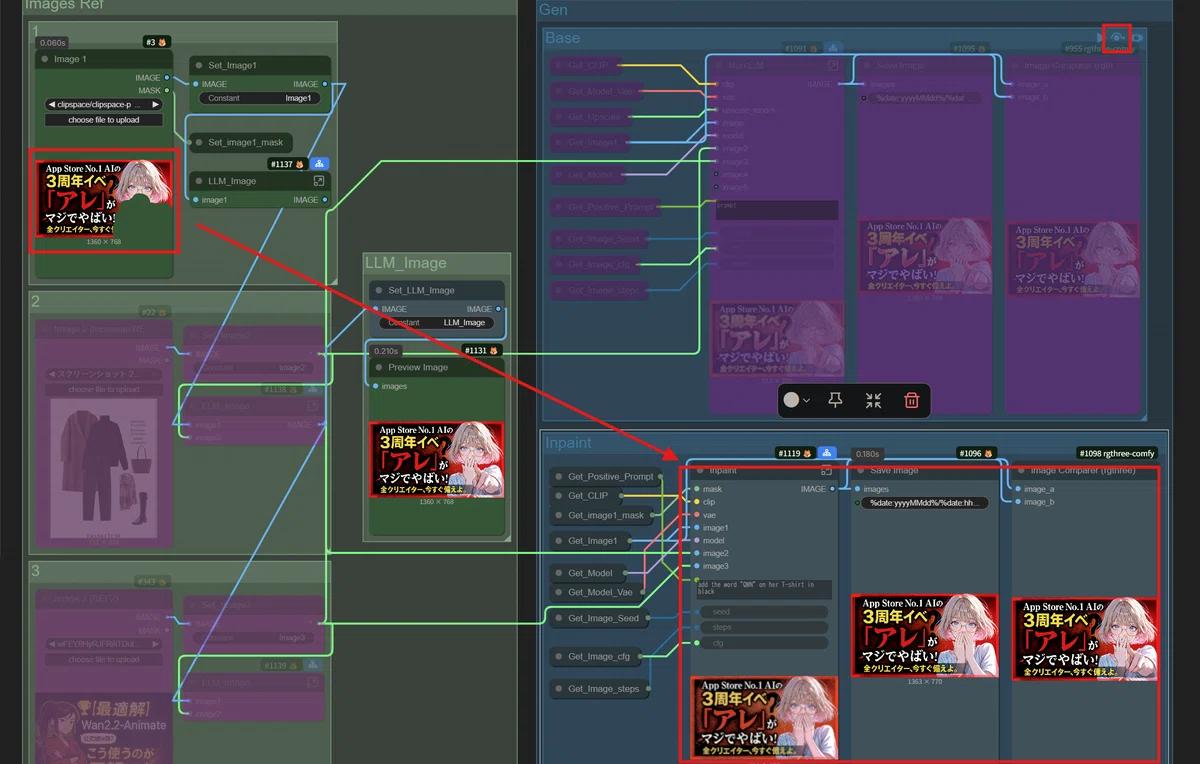Select the Gen group title
This screenshot has height=764, width=1200.
(553, 10)
